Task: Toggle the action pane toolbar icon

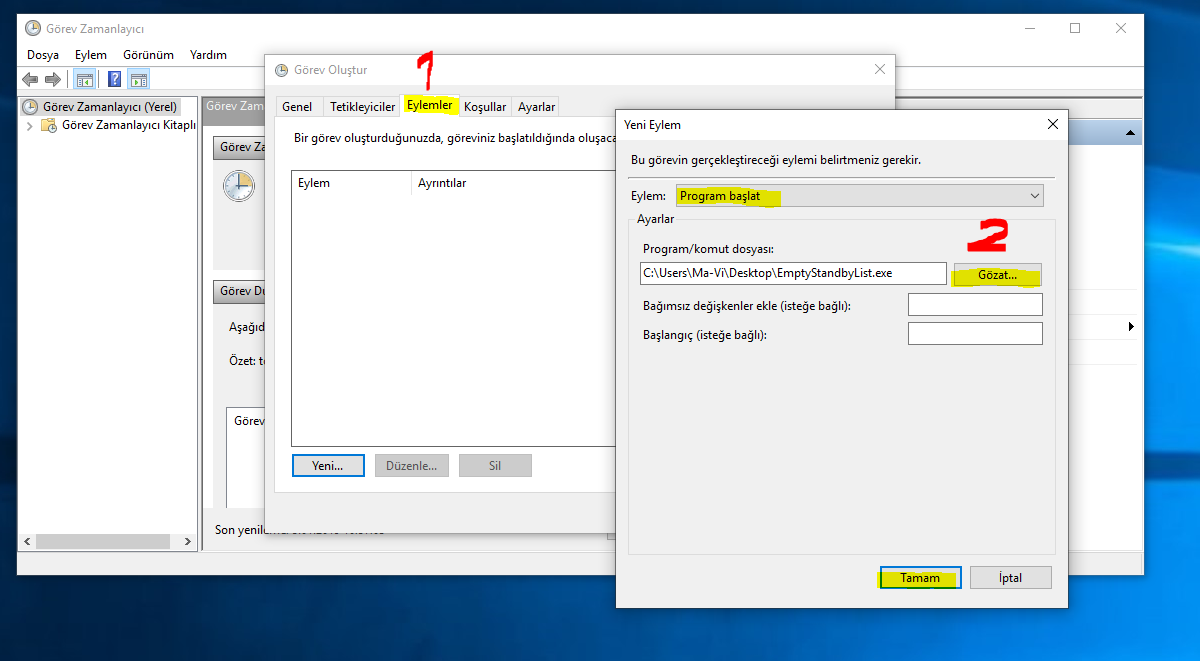Action: pos(139,79)
